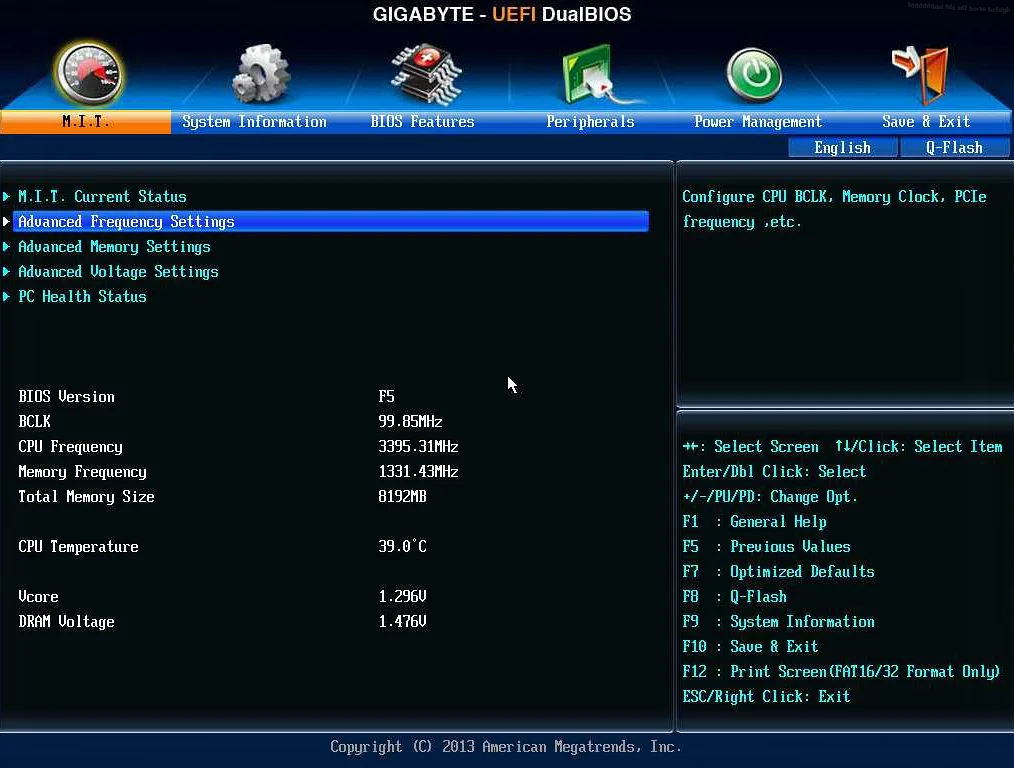The width and height of the screenshot is (1014, 768).
Task: Open Advanced Voltage Settings submenu
Action: [118, 272]
